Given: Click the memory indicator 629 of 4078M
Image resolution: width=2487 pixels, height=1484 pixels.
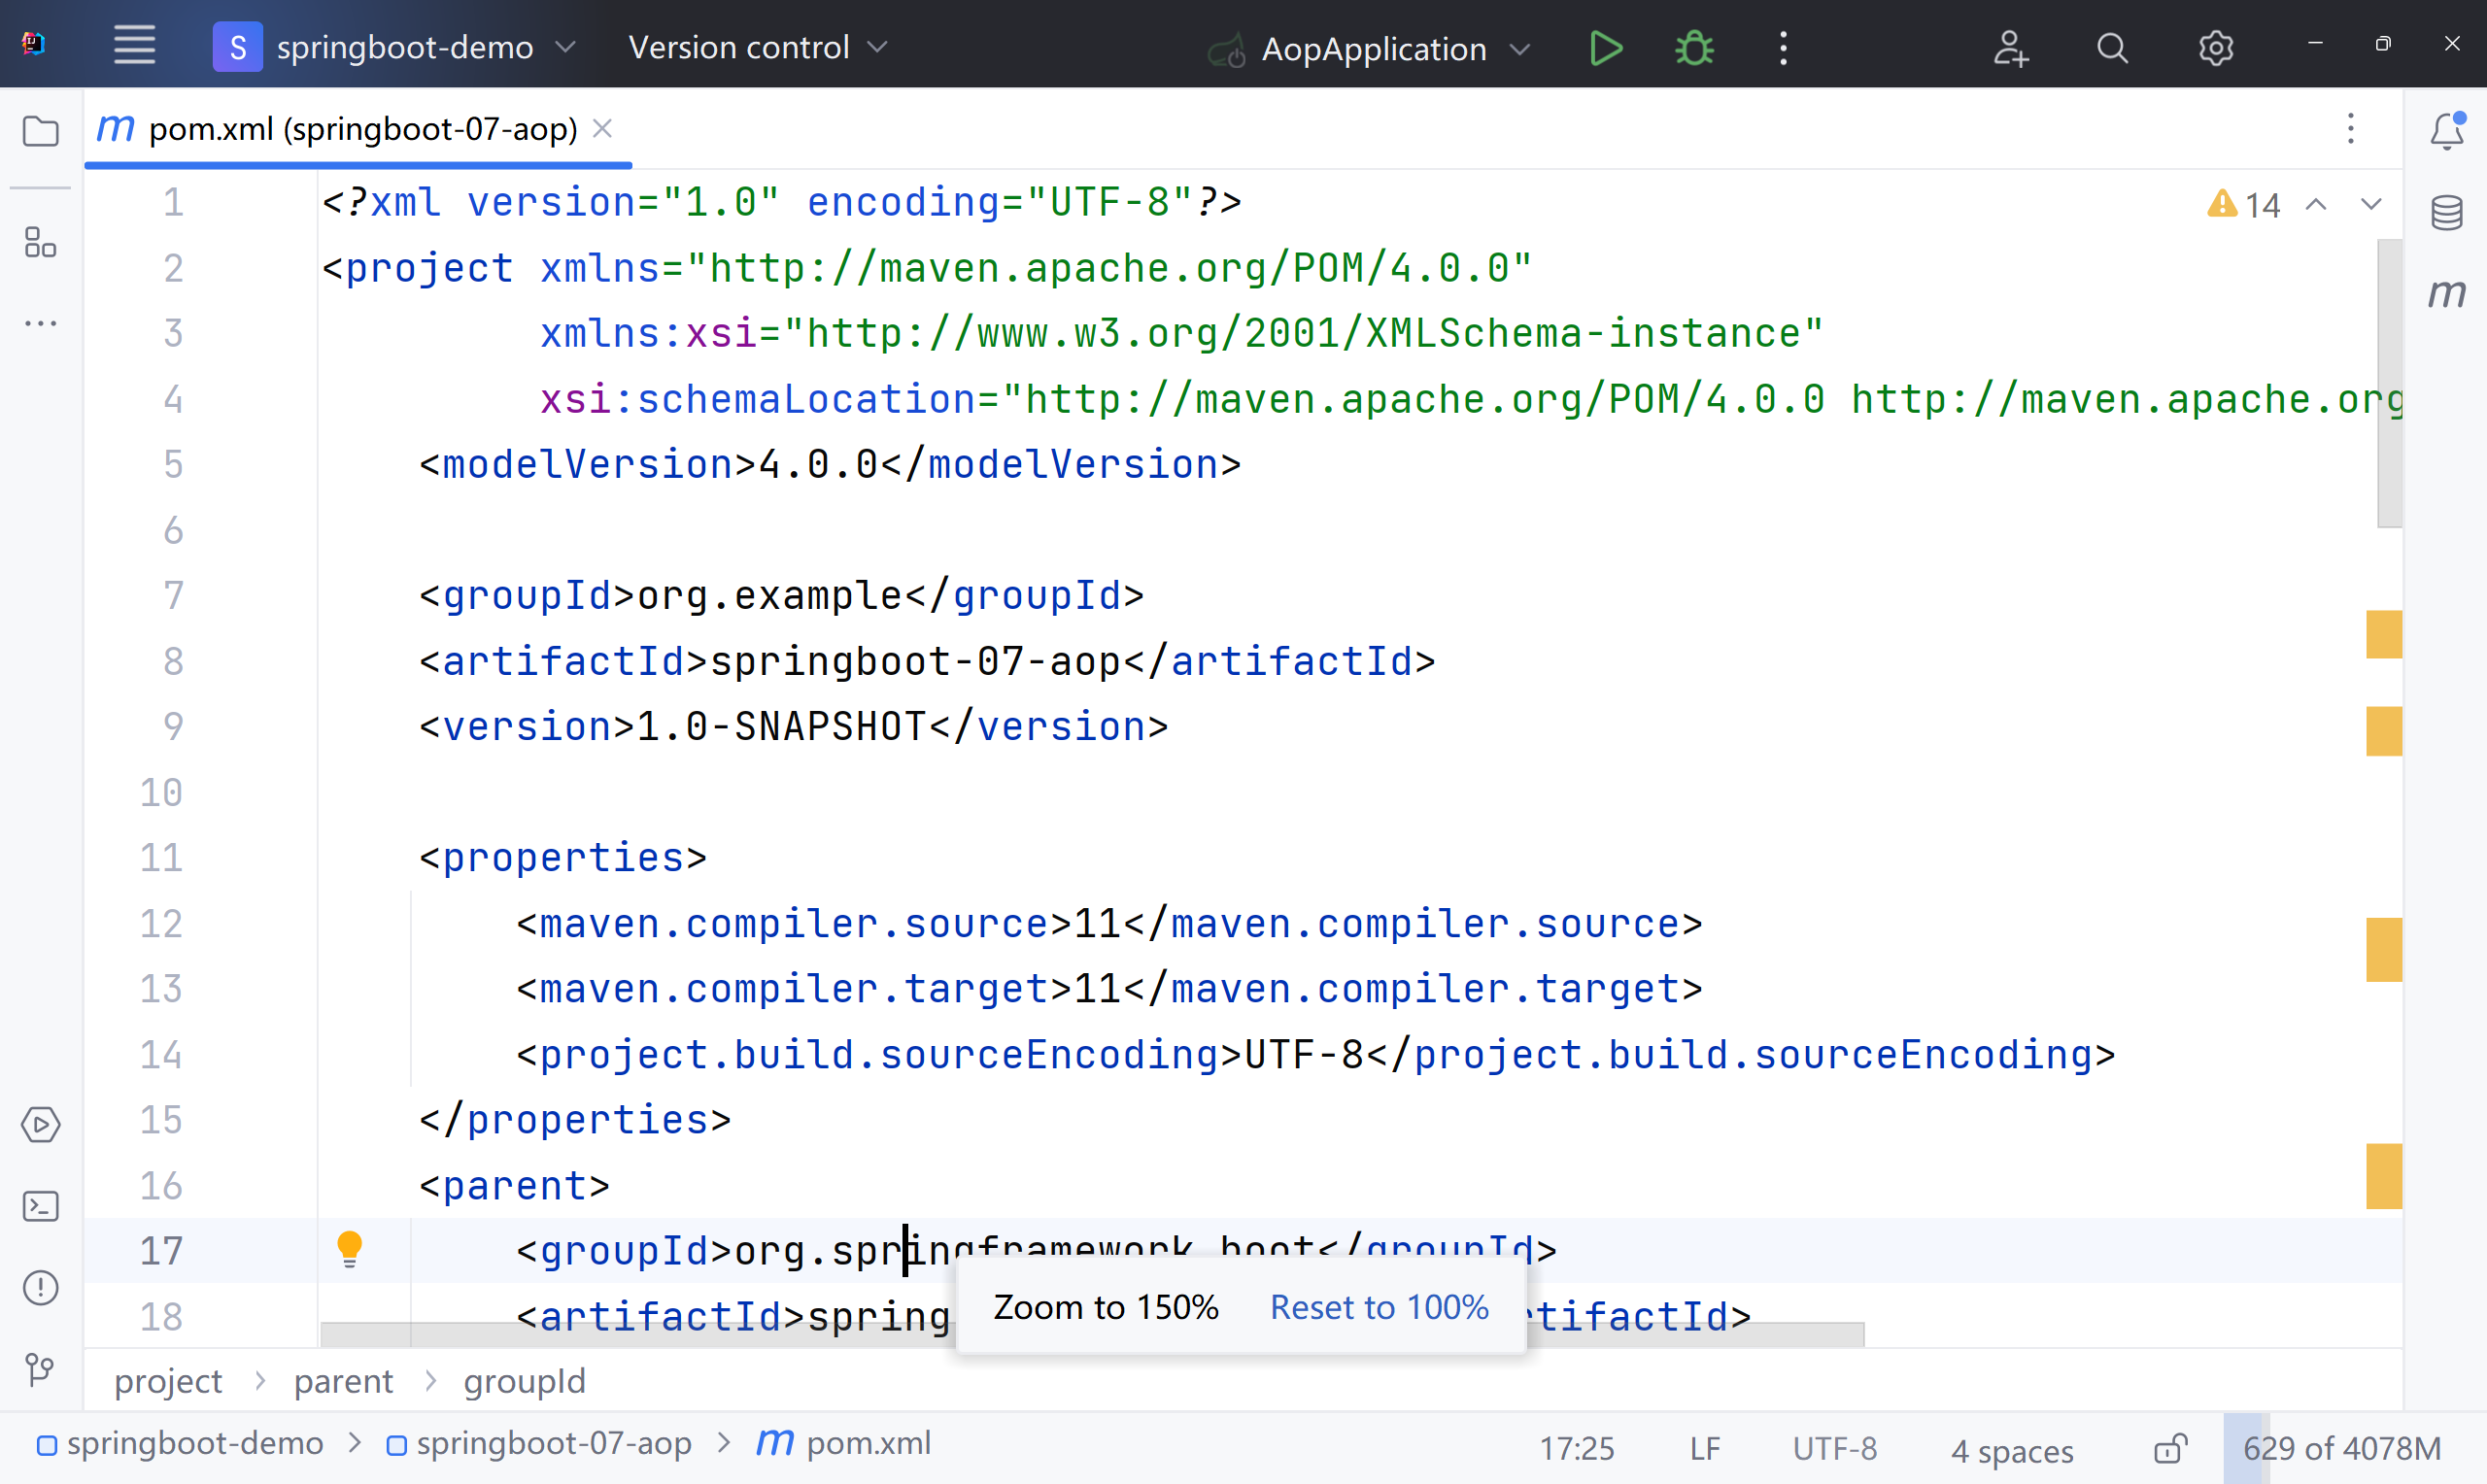Looking at the screenshot, I should [2341, 1448].
